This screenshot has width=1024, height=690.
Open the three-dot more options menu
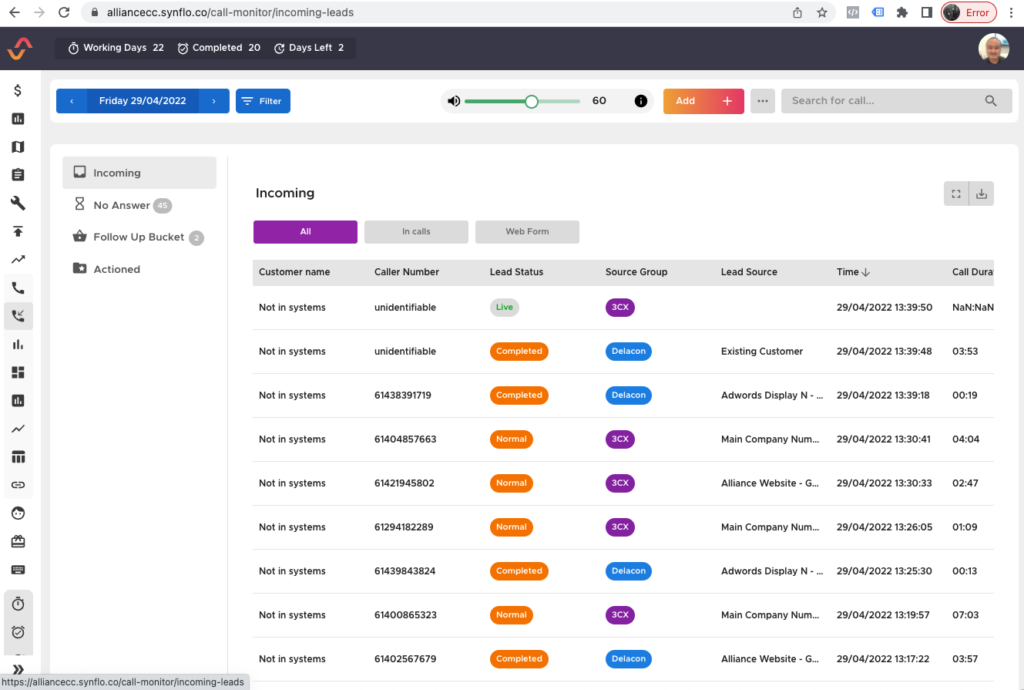click(762, 101)
